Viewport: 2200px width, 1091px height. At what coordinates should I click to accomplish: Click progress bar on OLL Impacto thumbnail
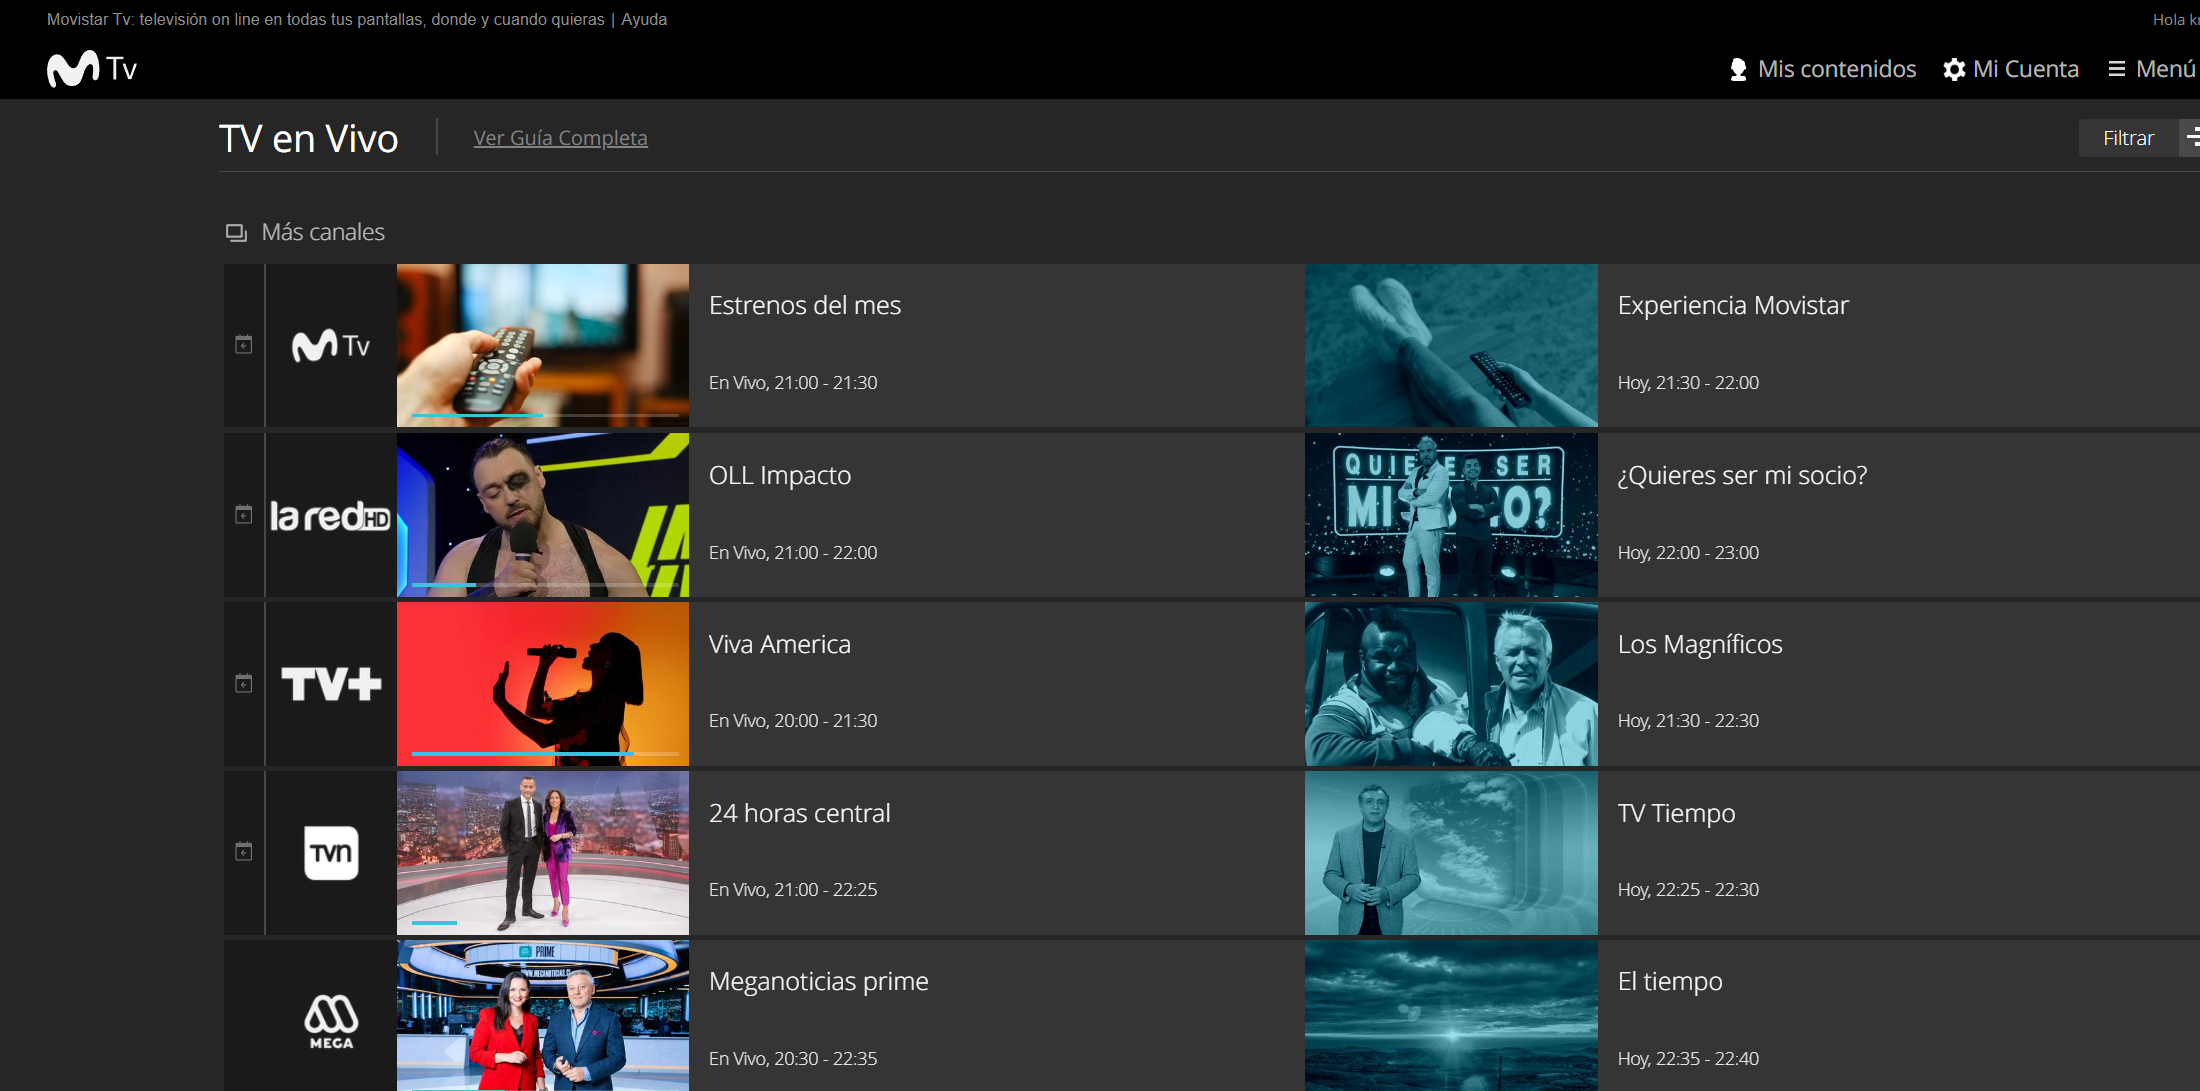(x=545, y=584)
